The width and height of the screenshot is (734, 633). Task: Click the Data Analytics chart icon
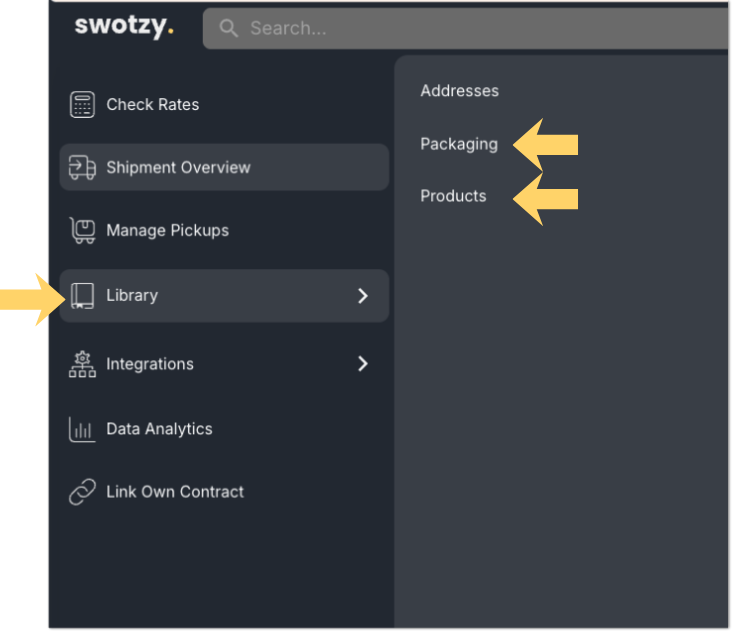click(x=82, y=429)
